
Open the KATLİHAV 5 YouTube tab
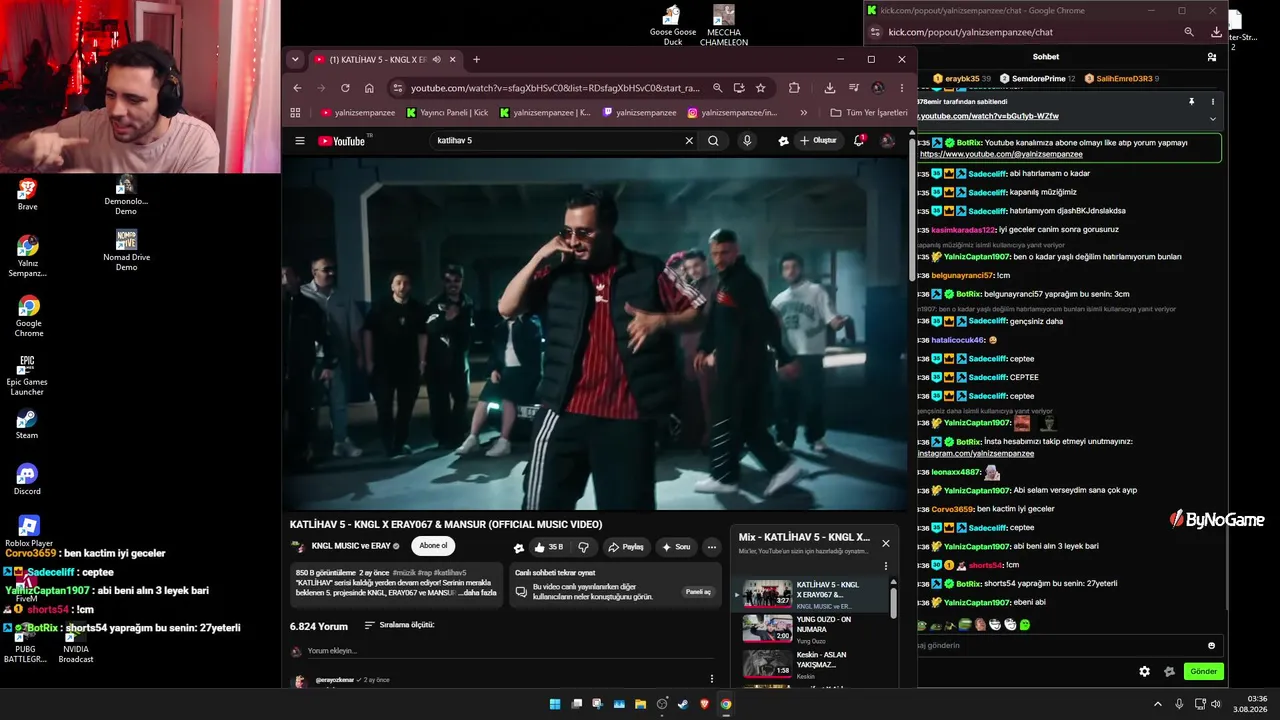coord(385,60)
